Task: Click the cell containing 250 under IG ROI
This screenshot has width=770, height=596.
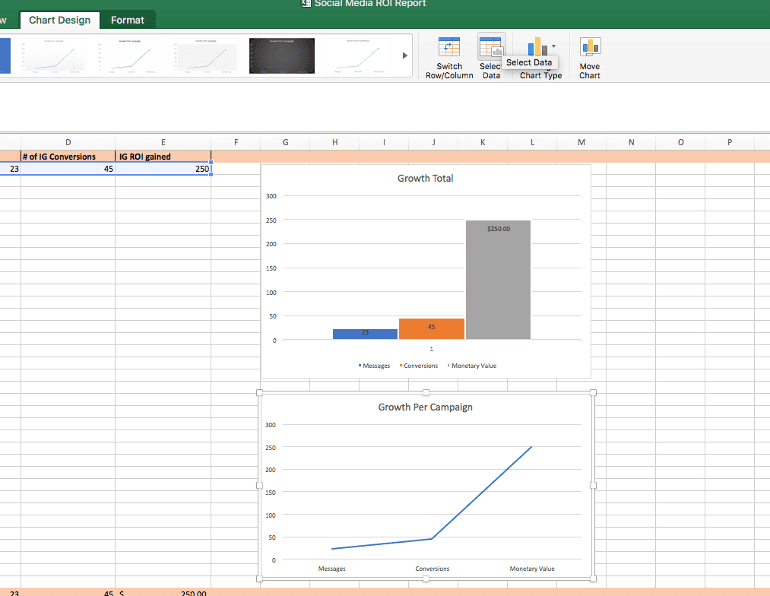Action: 163,169
